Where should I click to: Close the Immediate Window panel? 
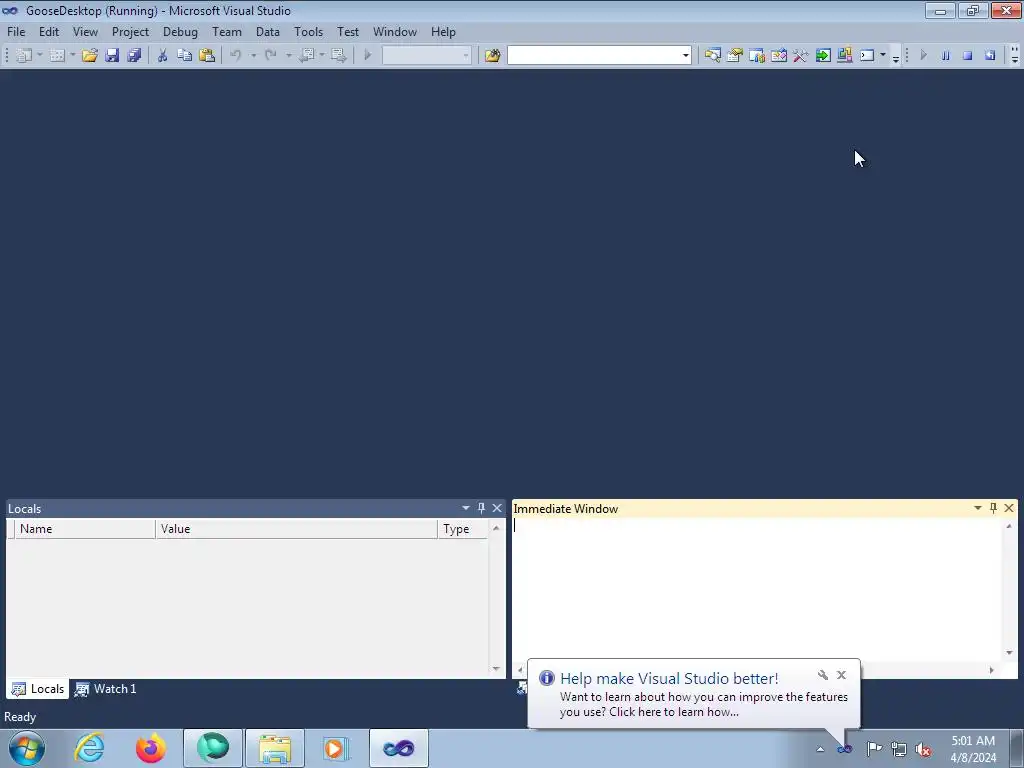click(x=1009, y=508)
